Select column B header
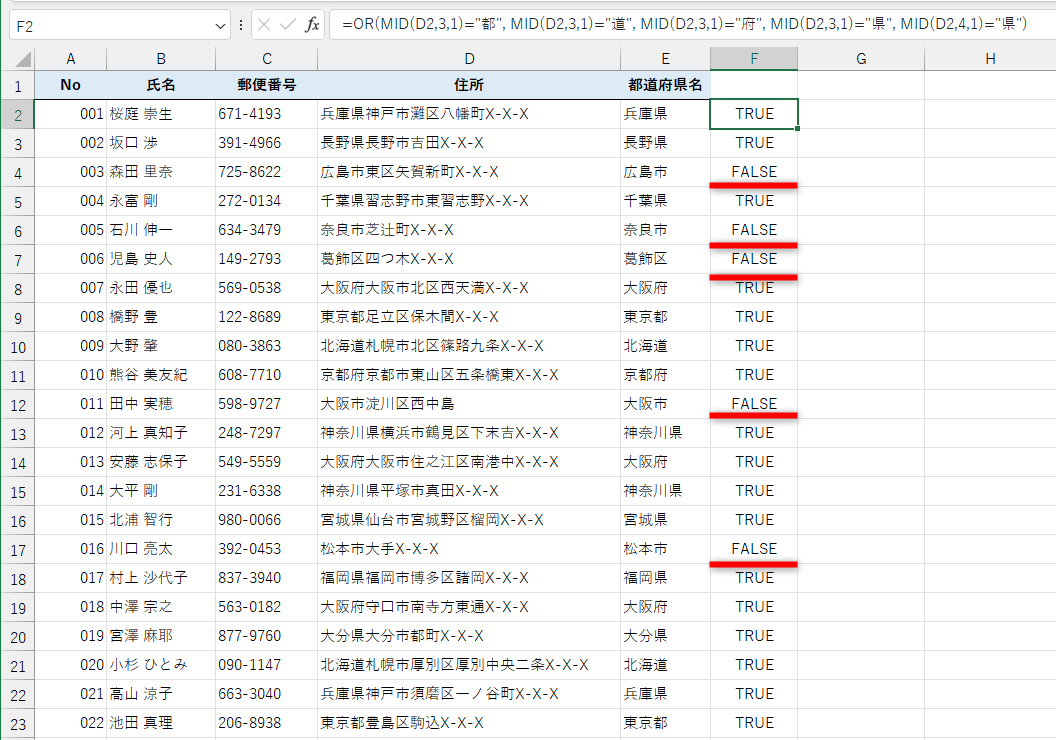Image resolution: width=1056 pixels, height=740 pixels. pyautogui.click(x=161, y=59)
